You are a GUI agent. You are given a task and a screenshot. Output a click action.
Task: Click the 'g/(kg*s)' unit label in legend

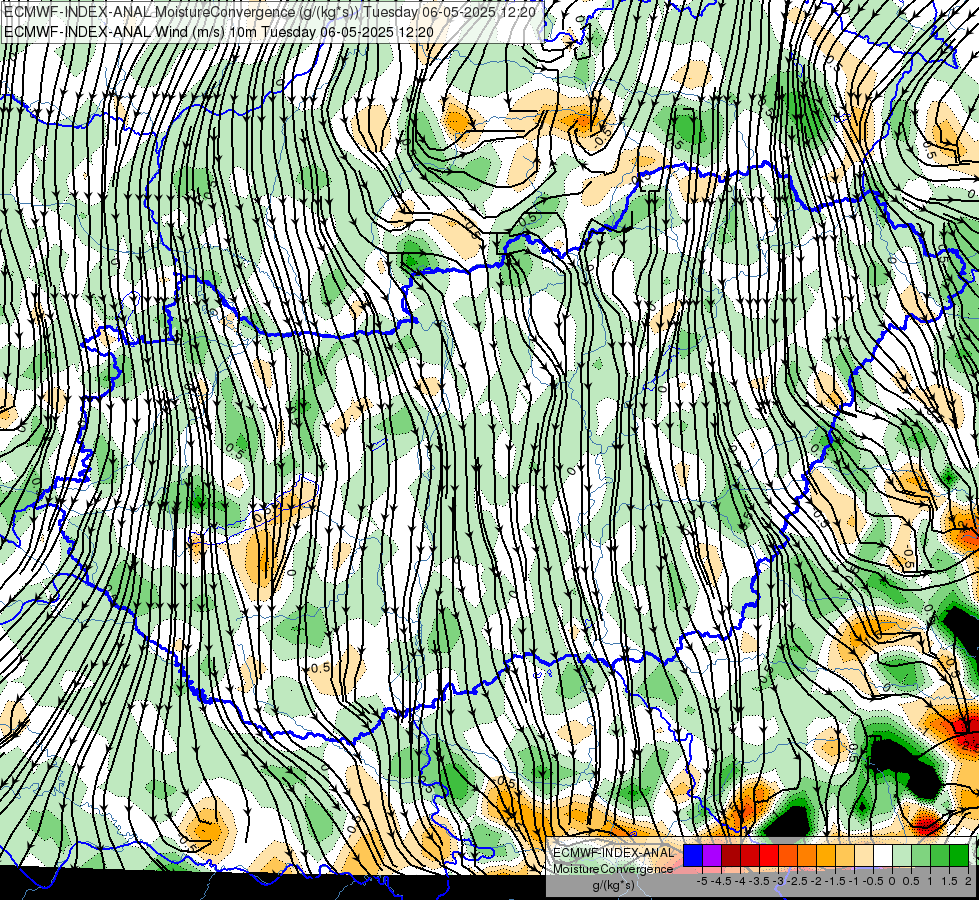(613, 885)
